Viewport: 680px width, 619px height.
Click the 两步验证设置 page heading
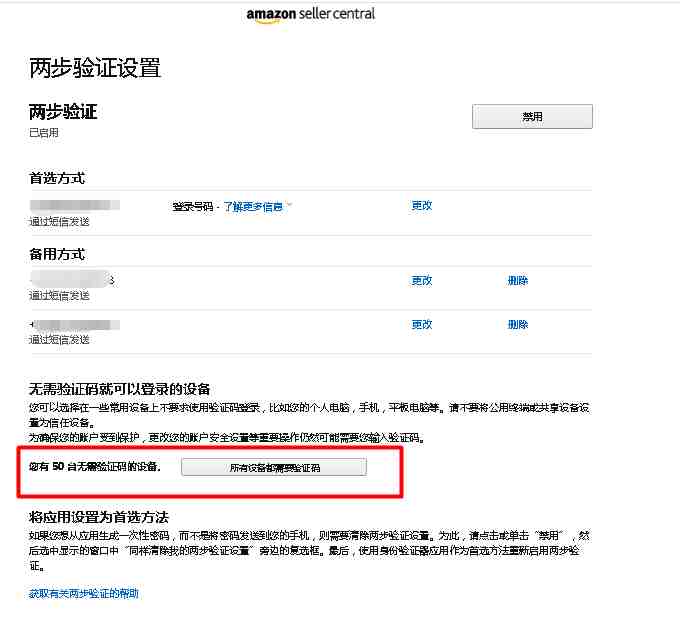[x=95, y=68]
